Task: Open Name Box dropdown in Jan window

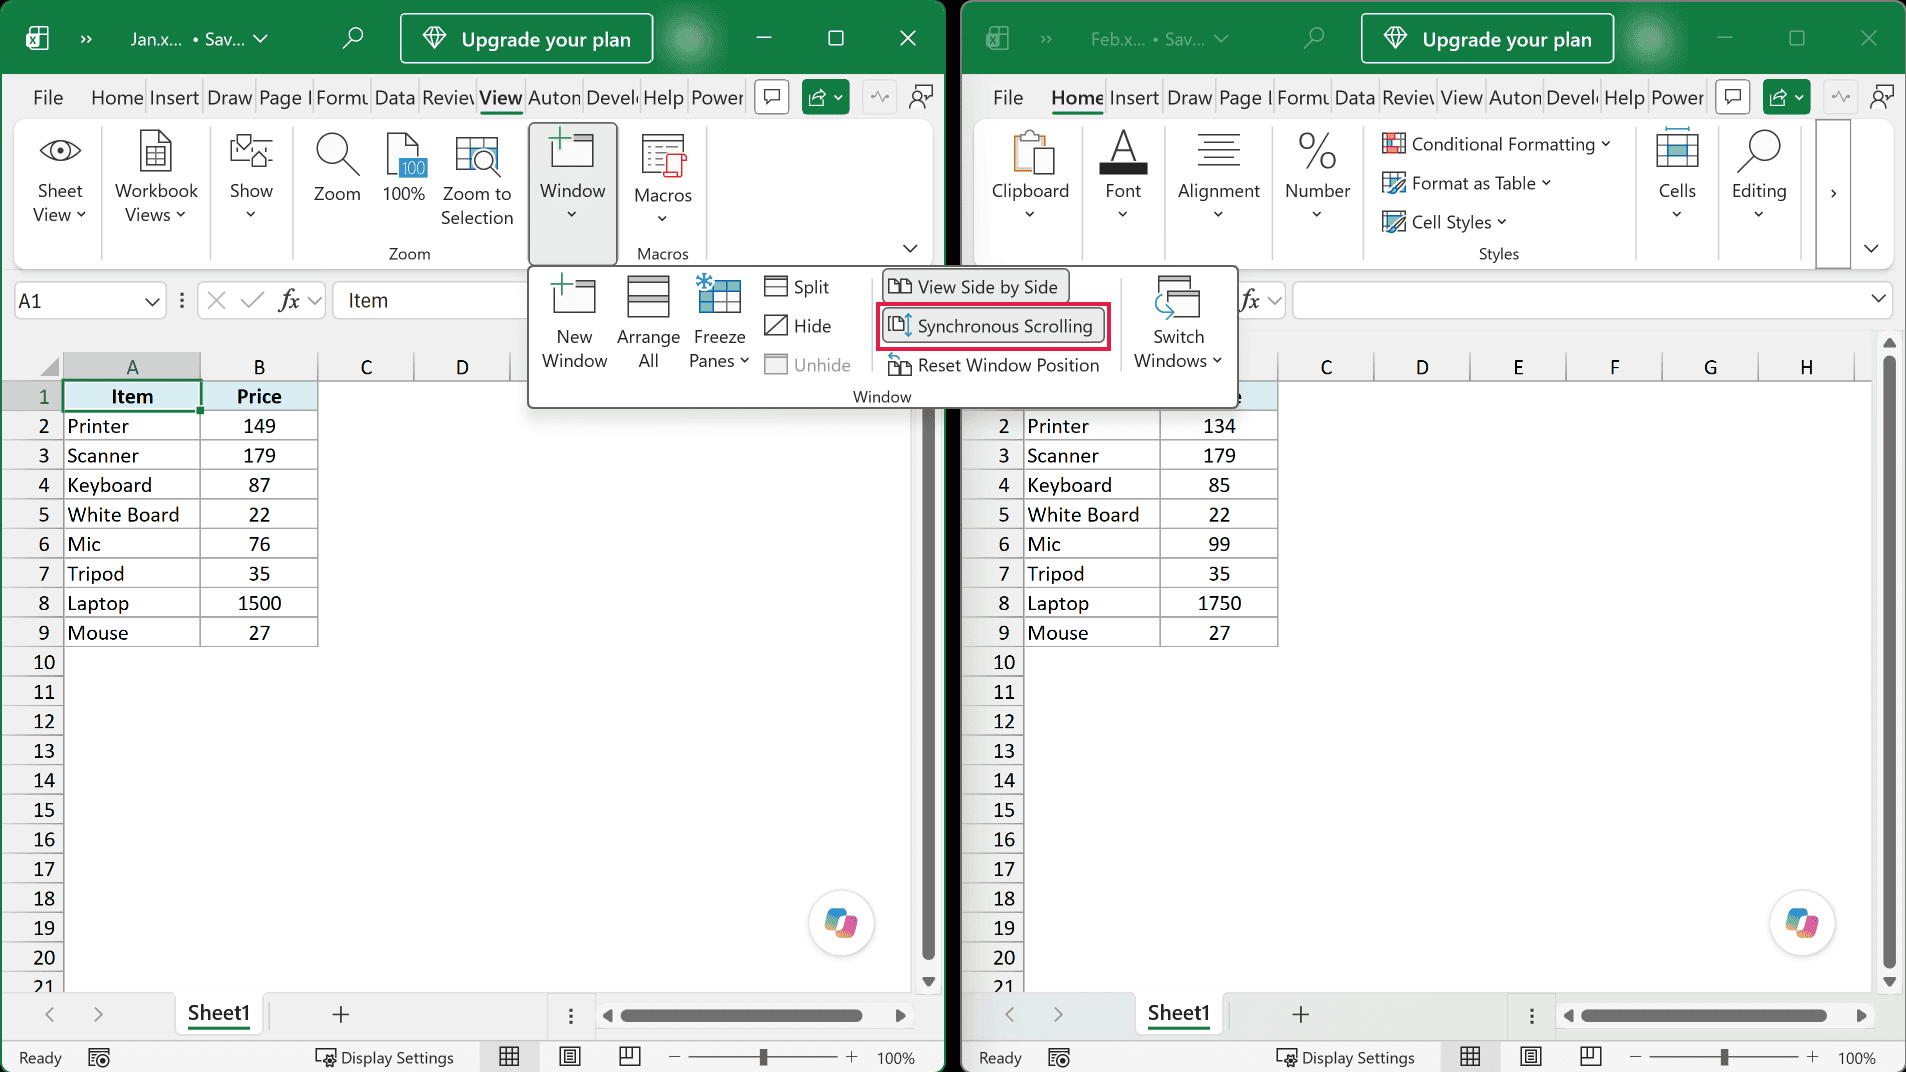Action: 151,301
